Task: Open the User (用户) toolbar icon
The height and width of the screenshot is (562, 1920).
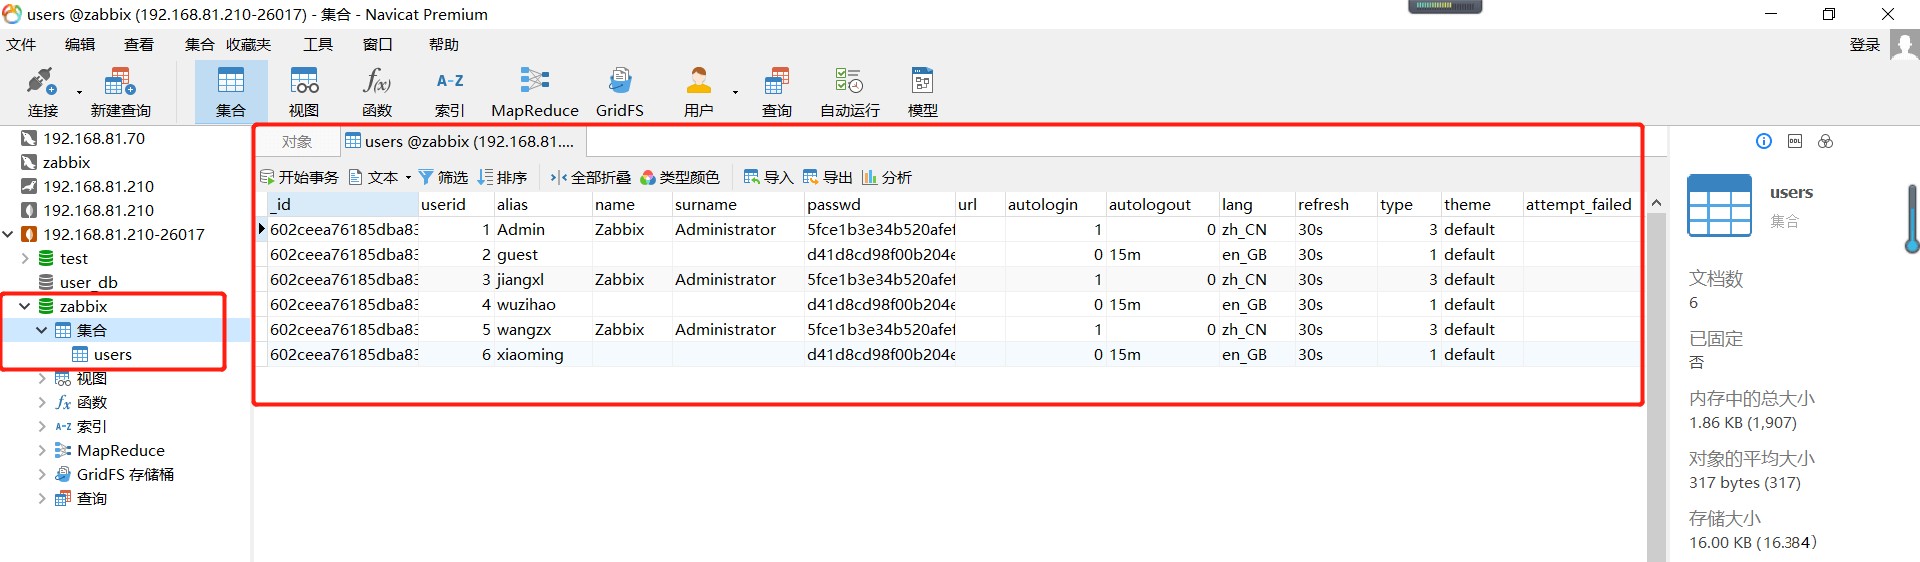Action: coord(699,91)
